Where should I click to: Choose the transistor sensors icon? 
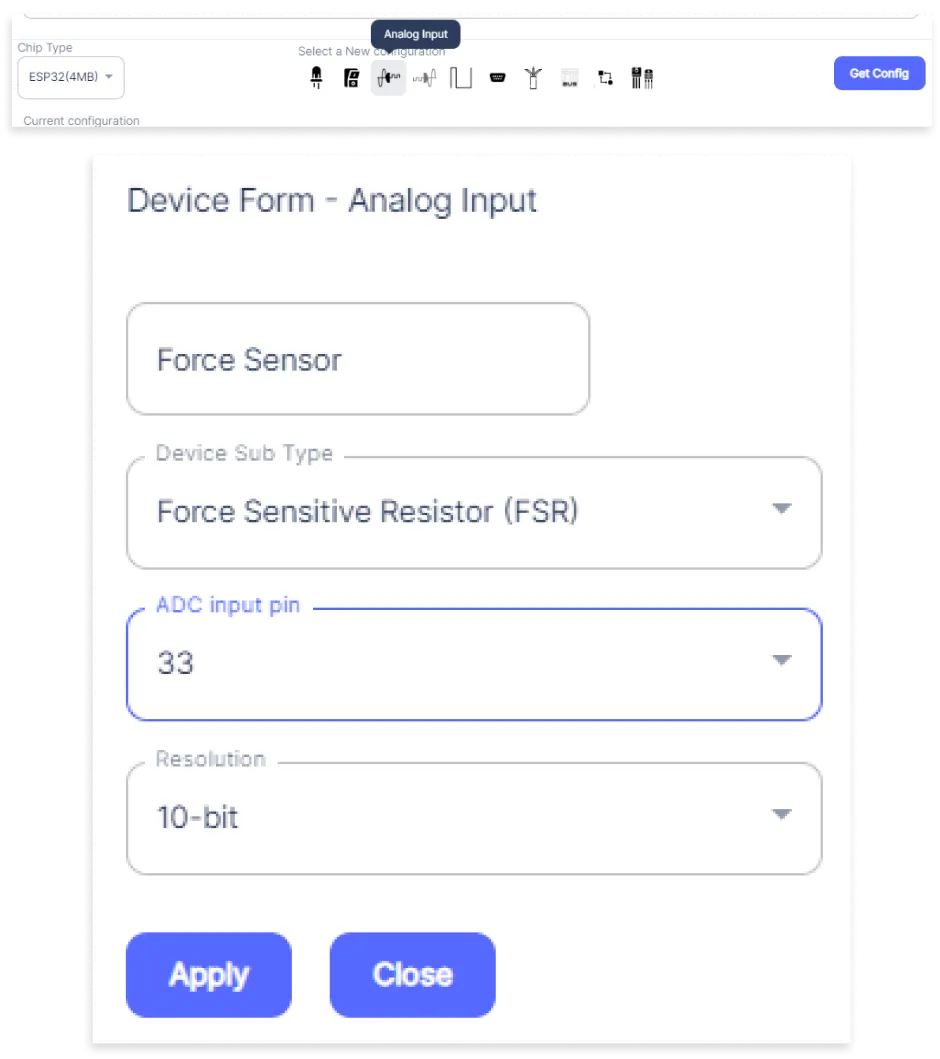click(642, 78)
